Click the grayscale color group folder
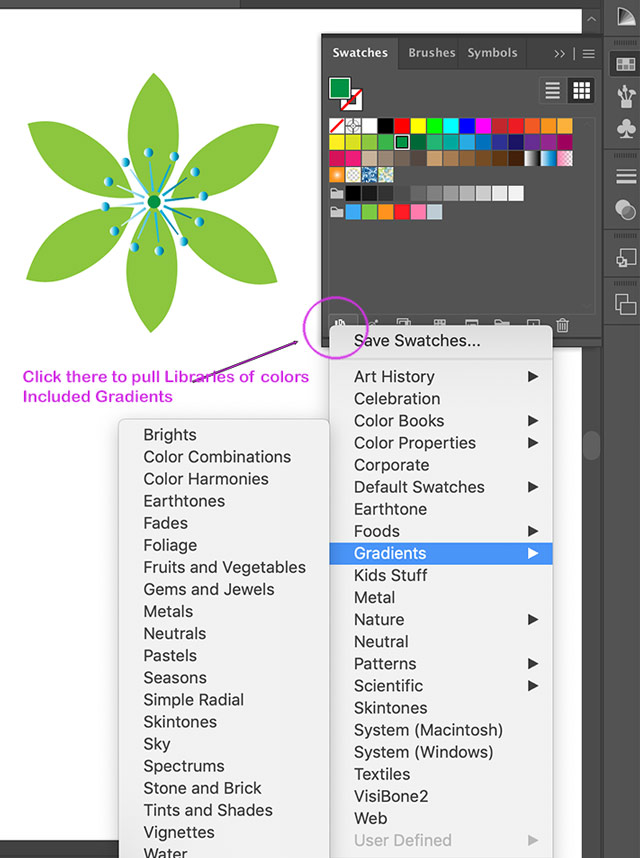640x858 pixels. pyautogui.click(x=337, y=193)
